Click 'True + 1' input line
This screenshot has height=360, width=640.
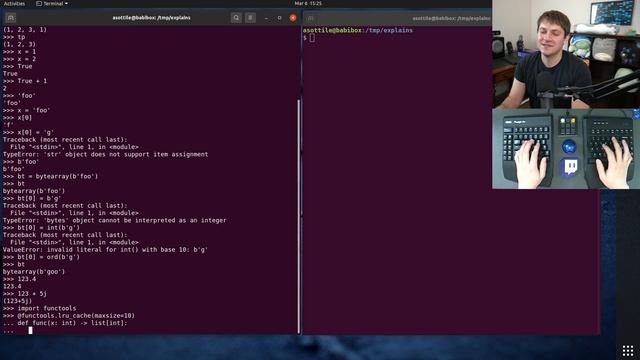click(x=24, y=81)
